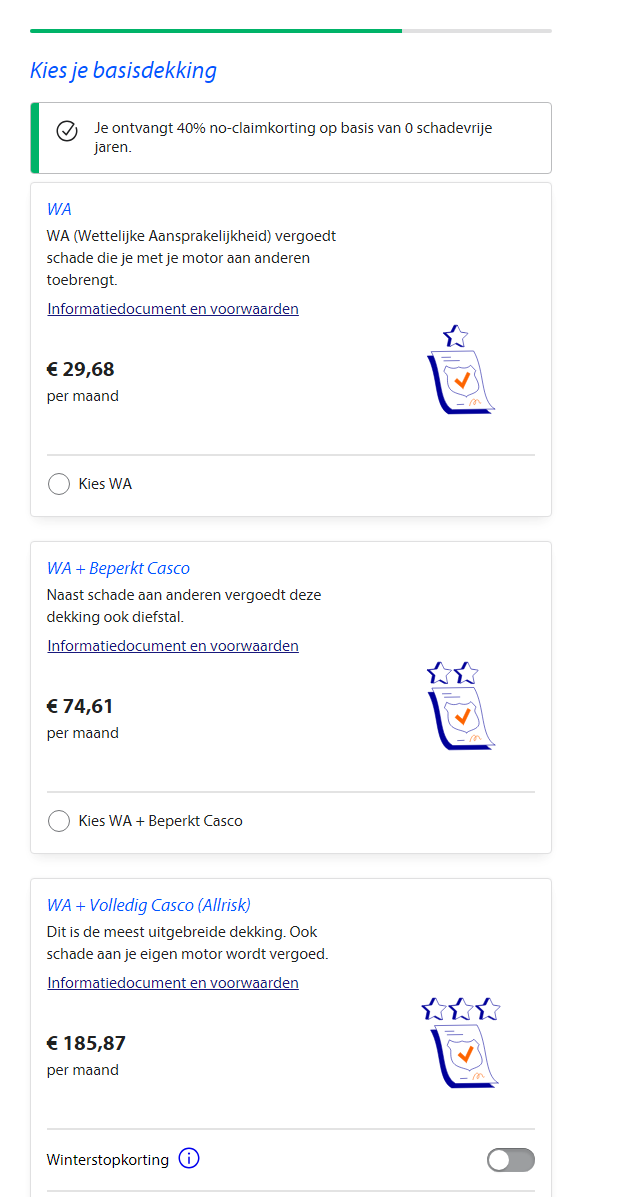Click the green progress bar at top

216,31
